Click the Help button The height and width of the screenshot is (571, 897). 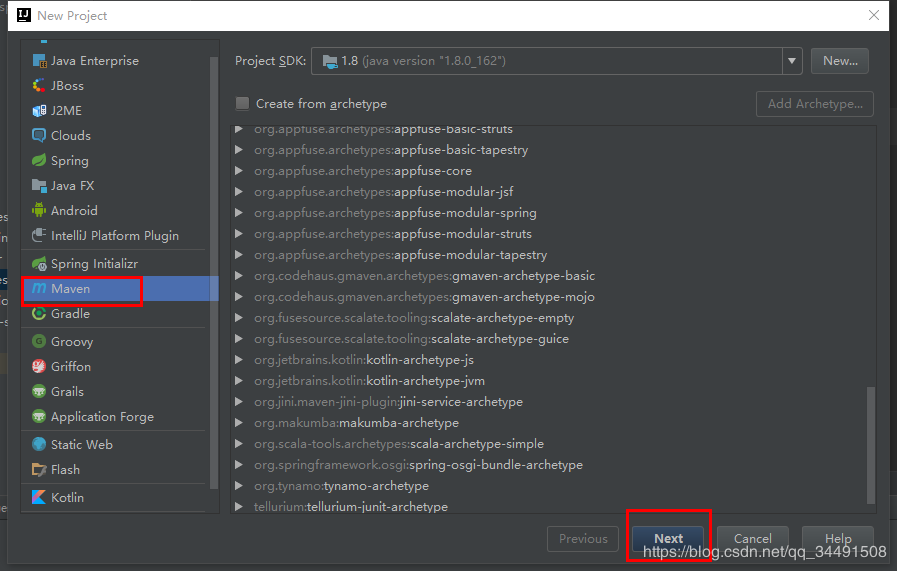click(x=838, y=538)
